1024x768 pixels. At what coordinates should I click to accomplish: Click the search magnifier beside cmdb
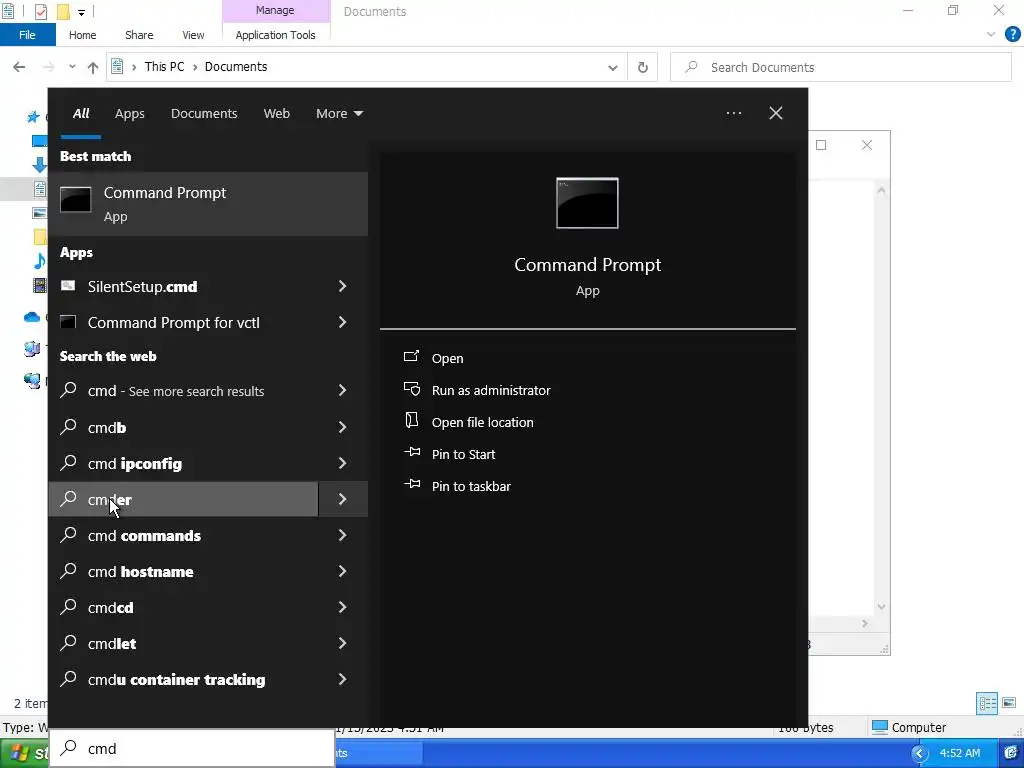[68, 426]
